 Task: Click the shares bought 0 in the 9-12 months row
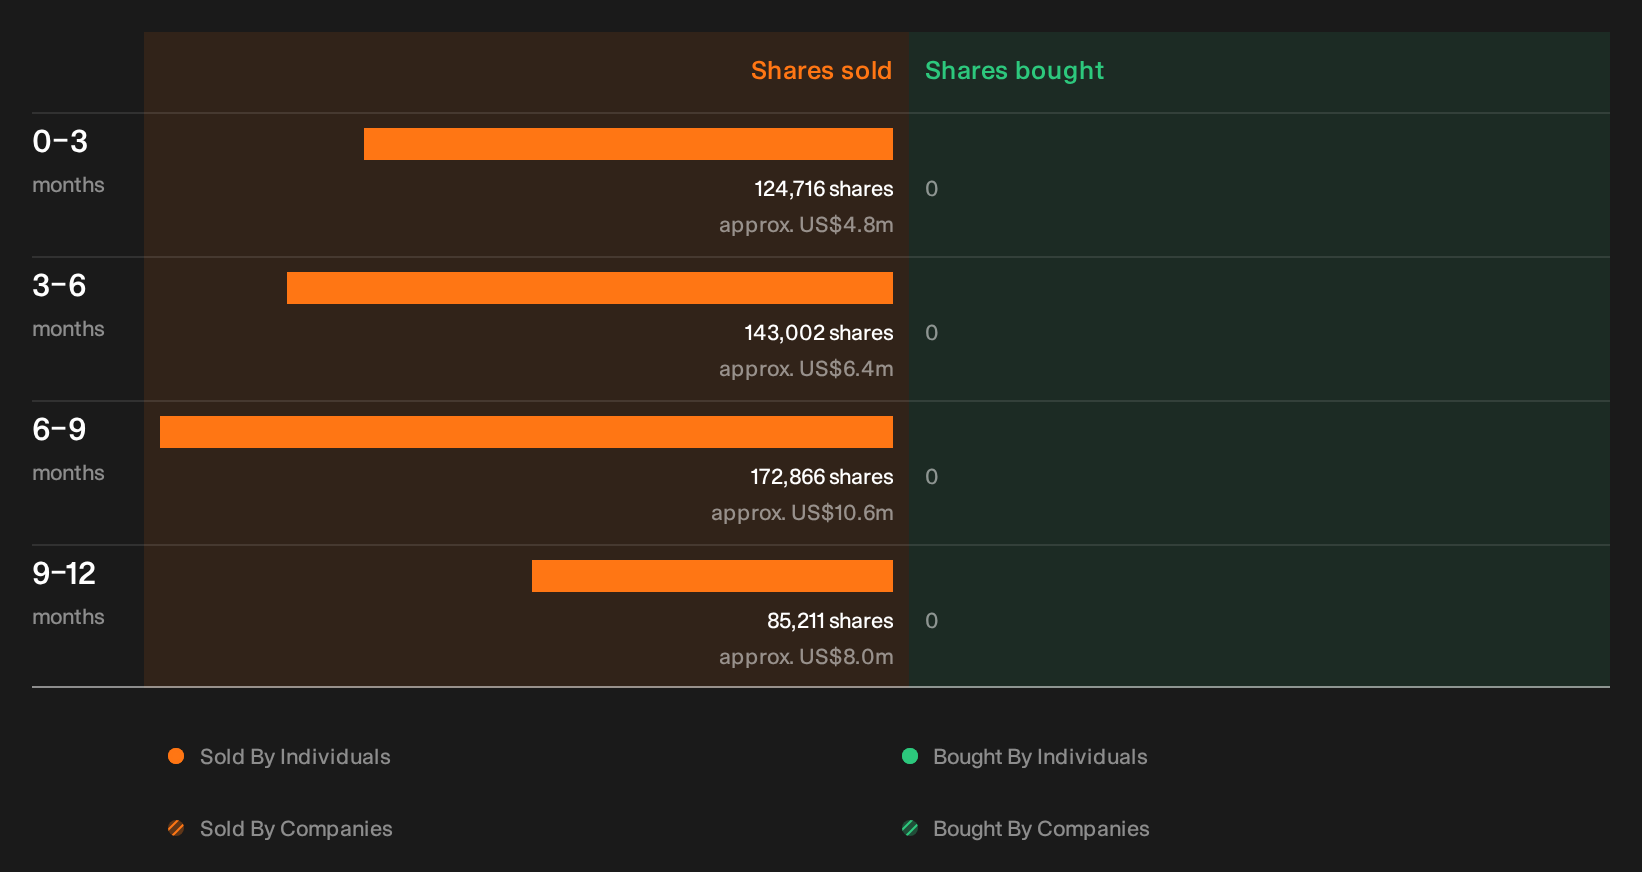point(931,621)
